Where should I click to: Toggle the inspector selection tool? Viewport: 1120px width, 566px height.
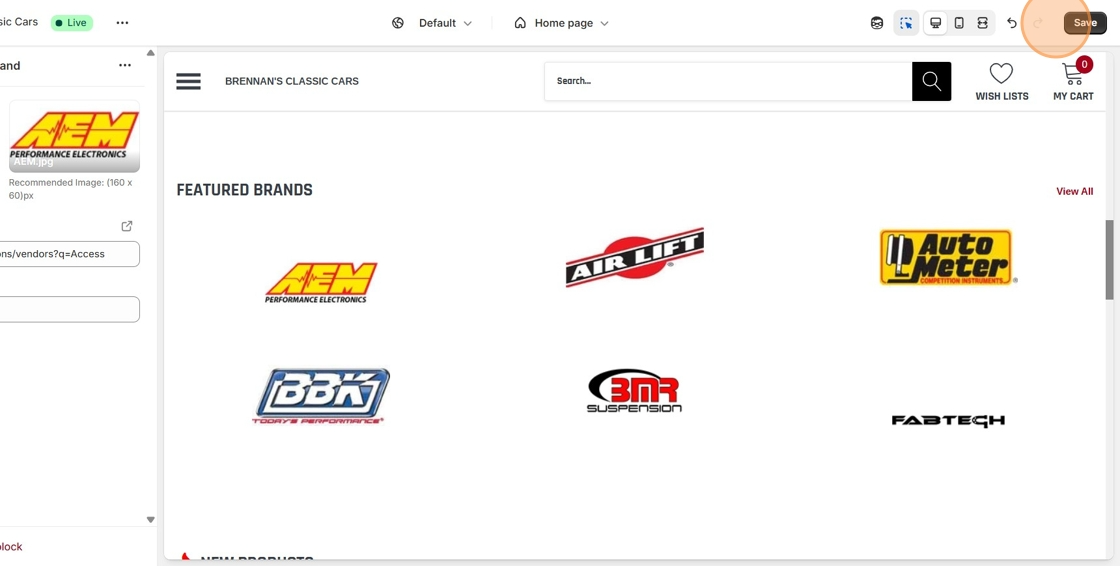click(x=906, y=23)
